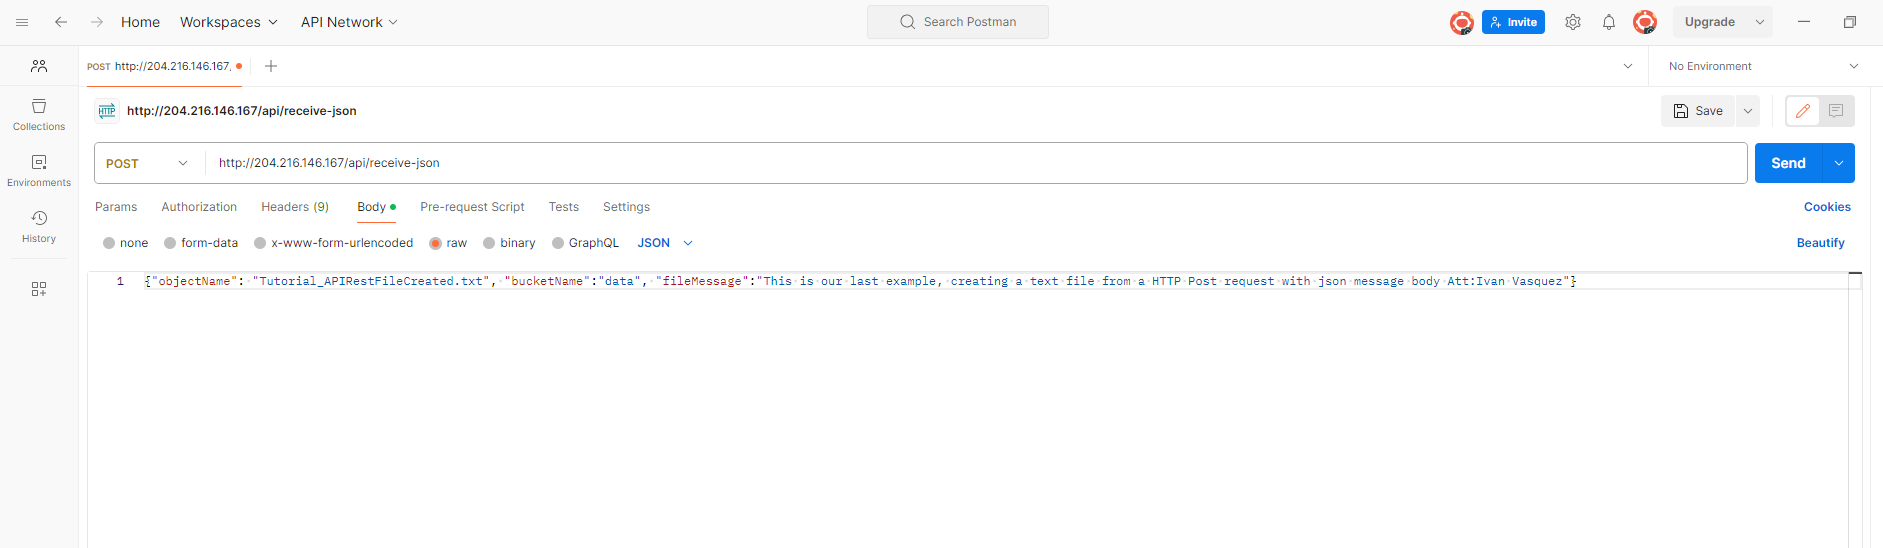This screenshot has height=548, width=1883.
Task: Expand the Upgrade dropdown arrow
Action: tap(1760, 22)
